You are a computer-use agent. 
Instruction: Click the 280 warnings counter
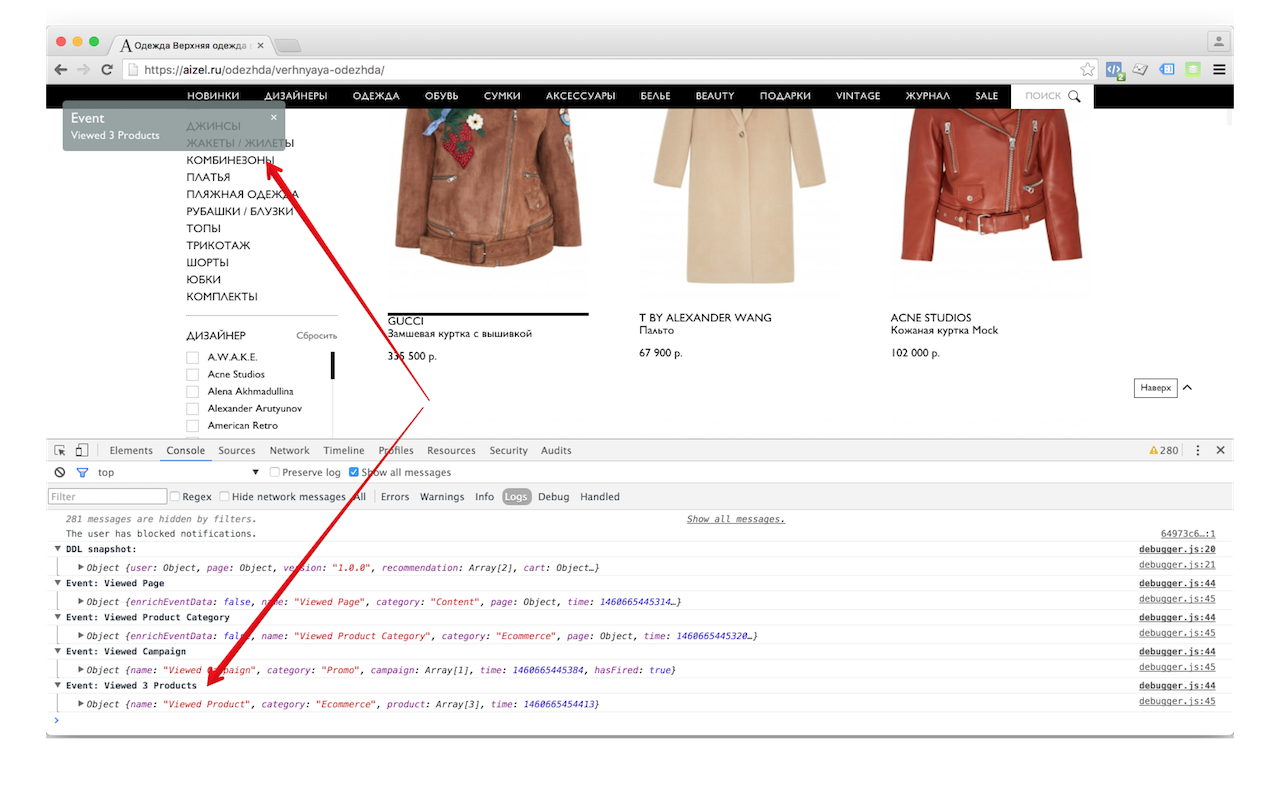[x=1164, y=451]
